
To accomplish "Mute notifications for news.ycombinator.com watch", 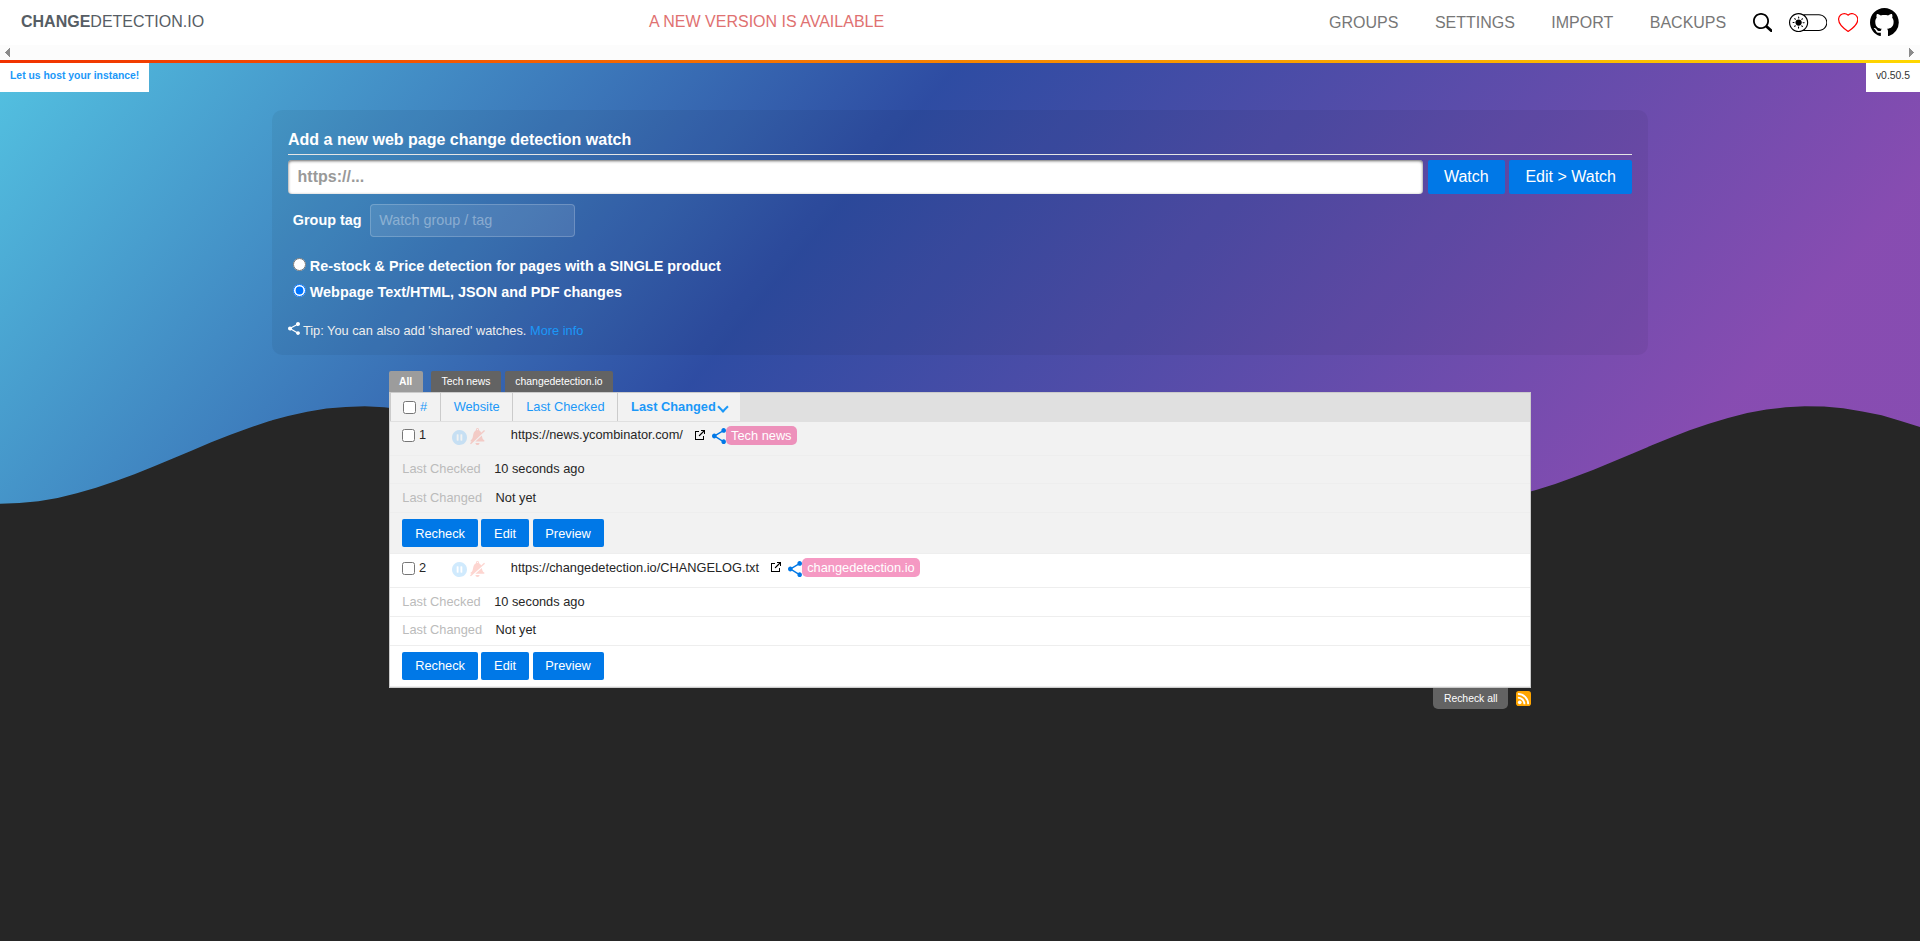I will 478,437.
